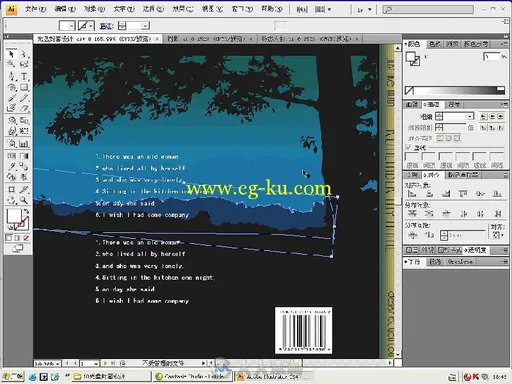Open the 对象(O) Object menu

click(x=94, y=9)
